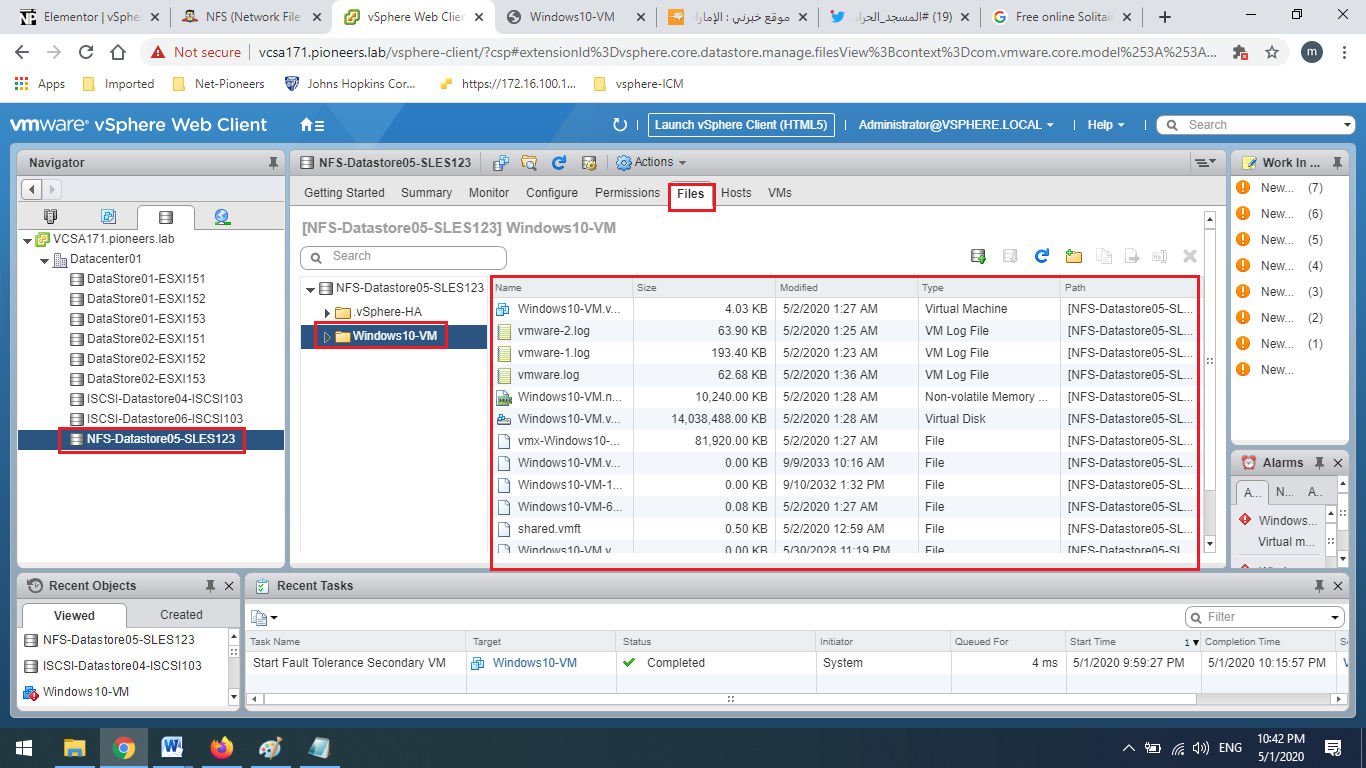Click the global refresh icon in header
Screen dimensions: 1366x768
point(620,125)
